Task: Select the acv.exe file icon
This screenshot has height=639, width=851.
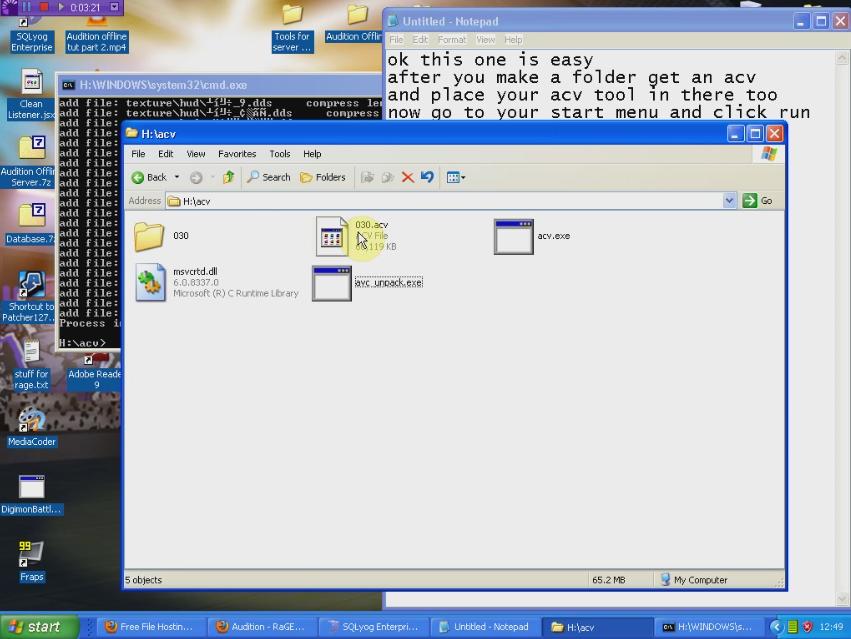Action: pos(513,237)
